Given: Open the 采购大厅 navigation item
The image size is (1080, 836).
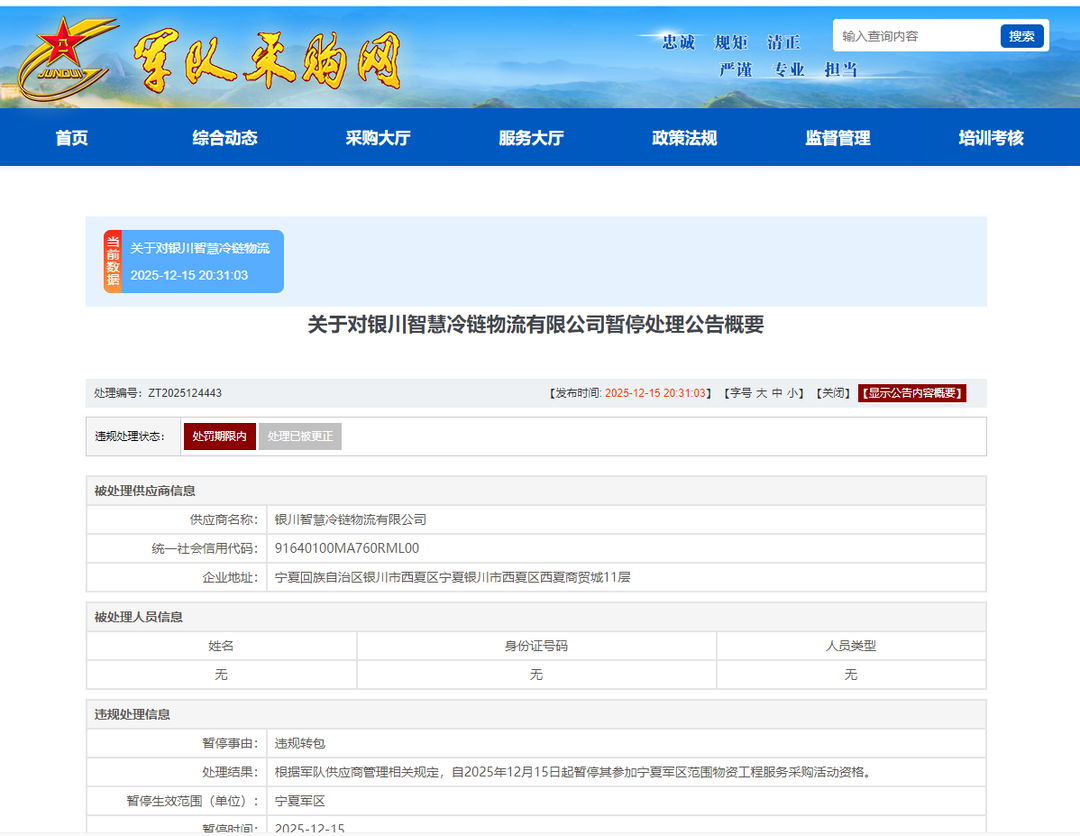Looking at the screenshot, I should (x=378, y=138).
